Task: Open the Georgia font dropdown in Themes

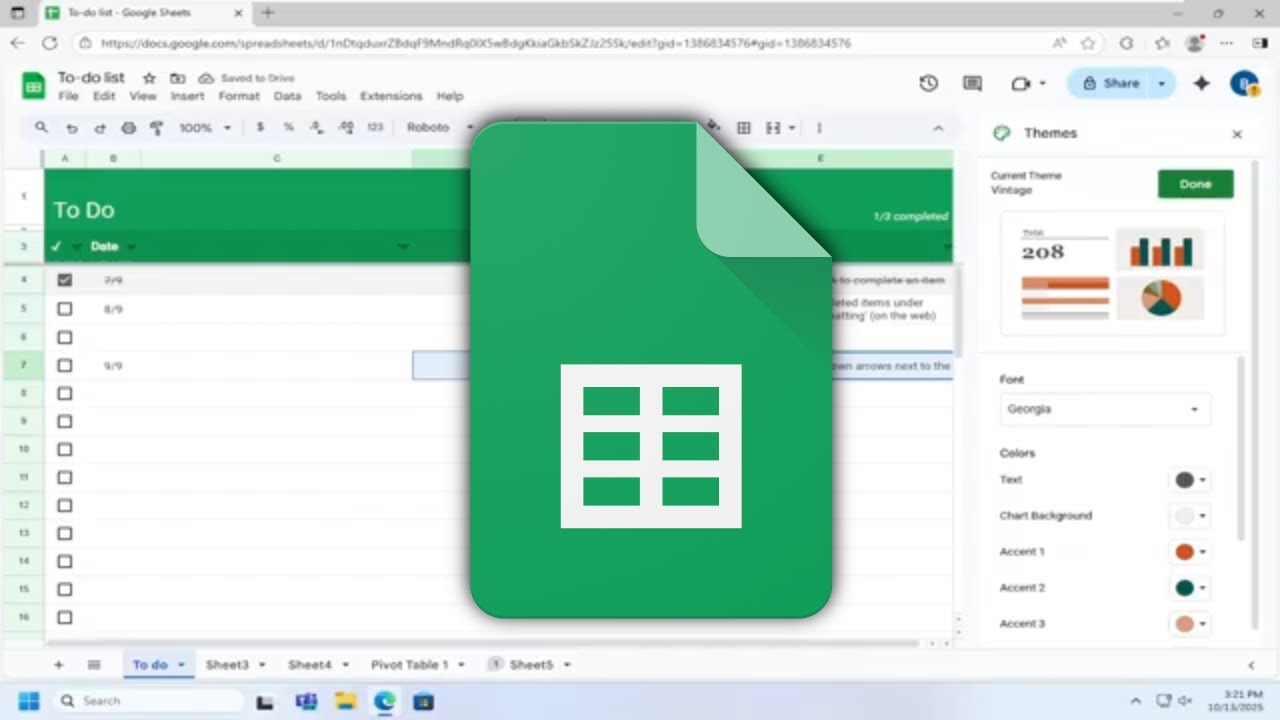Action: [x=1105, y=409]
